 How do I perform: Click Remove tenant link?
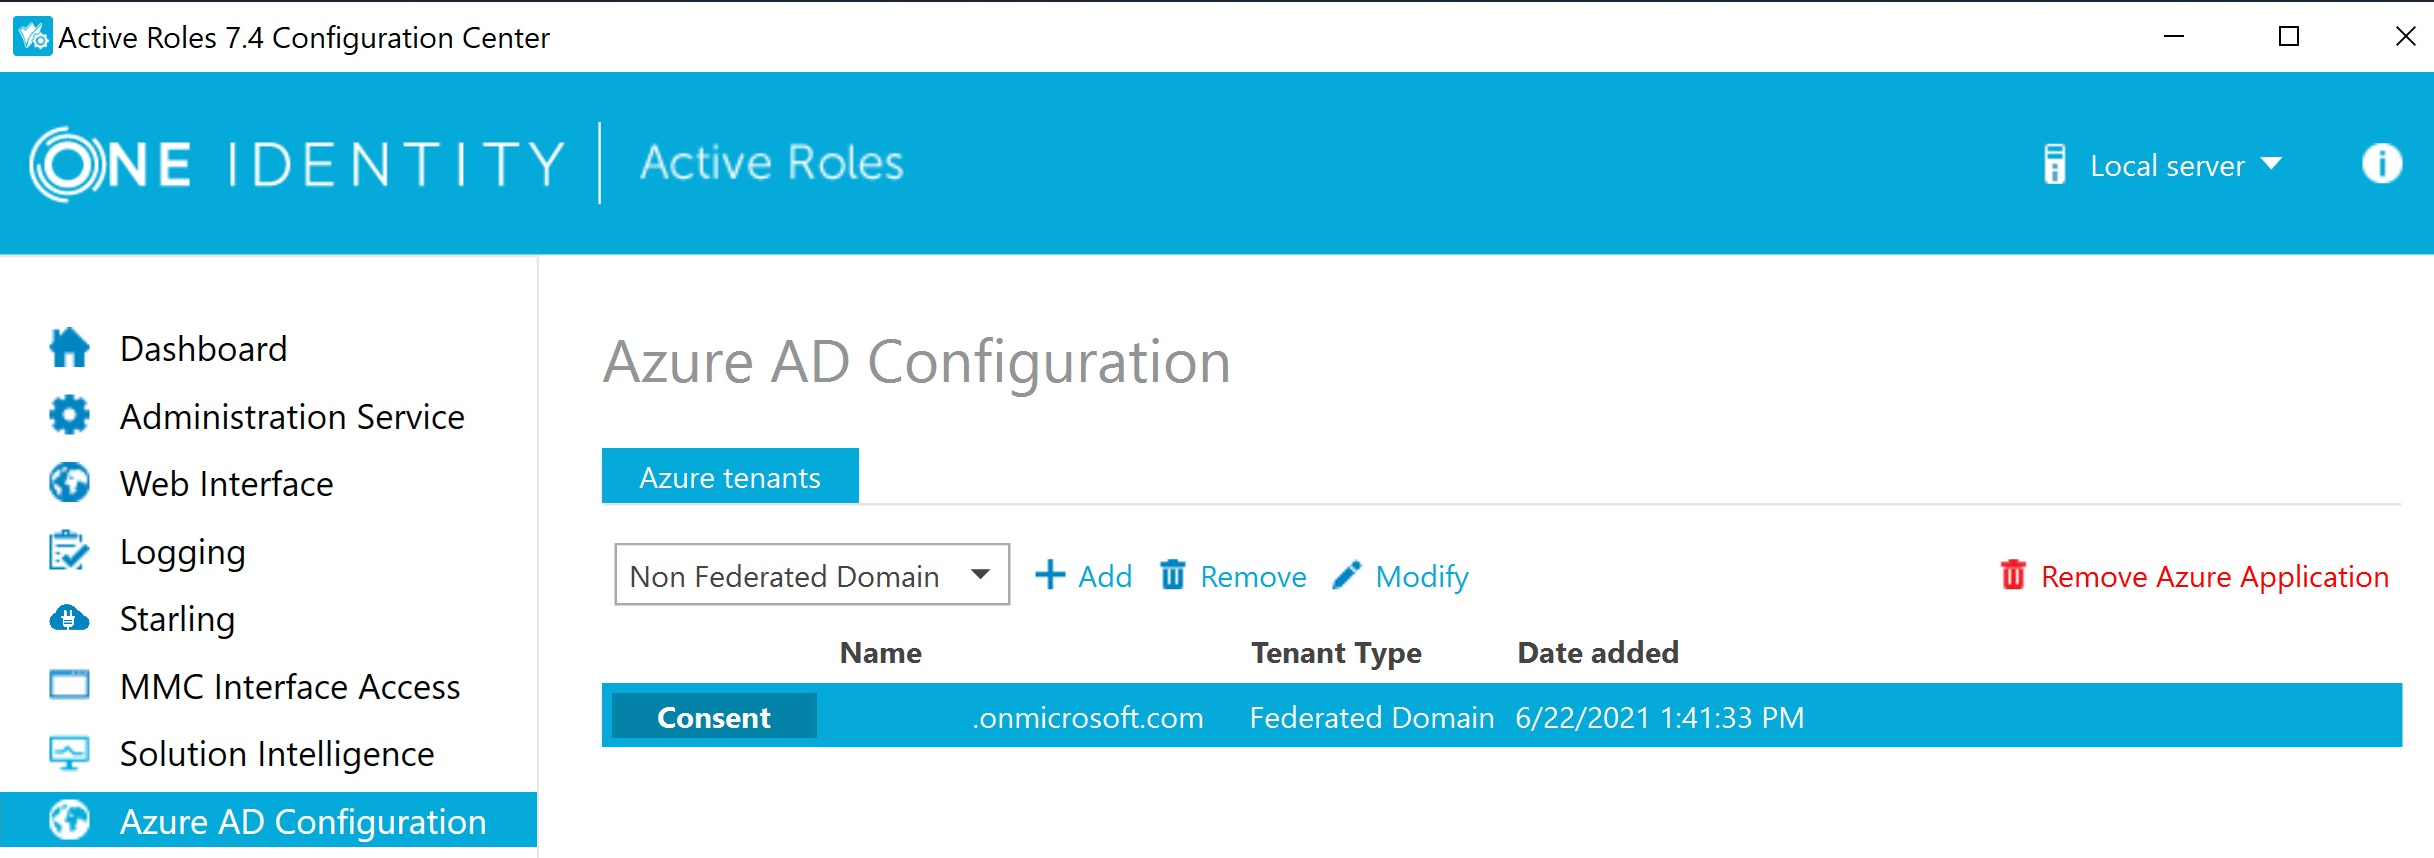click(x=1252, y=576)
